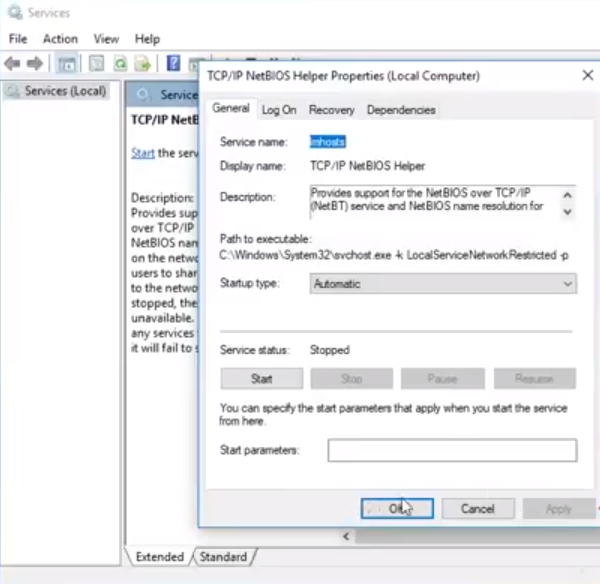
Task: Click OK in the properties dialog
Action: [397, 509]
